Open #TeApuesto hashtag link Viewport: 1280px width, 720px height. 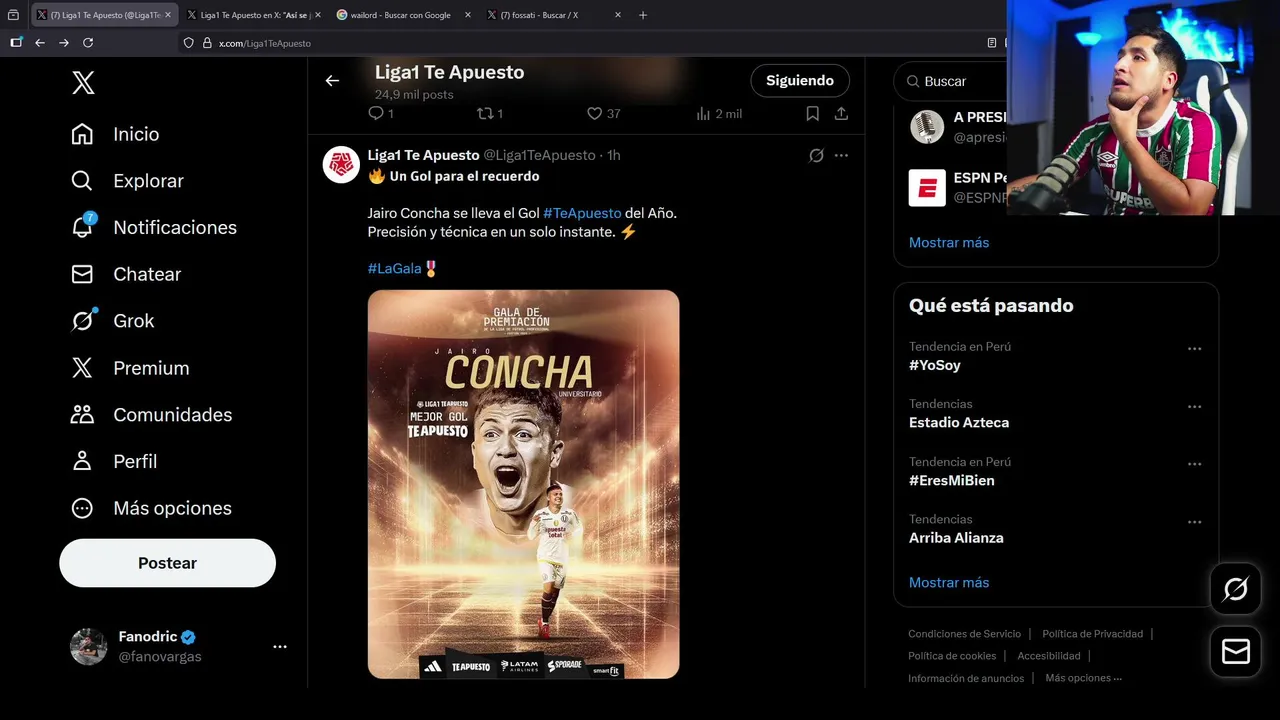click(582, 213)
